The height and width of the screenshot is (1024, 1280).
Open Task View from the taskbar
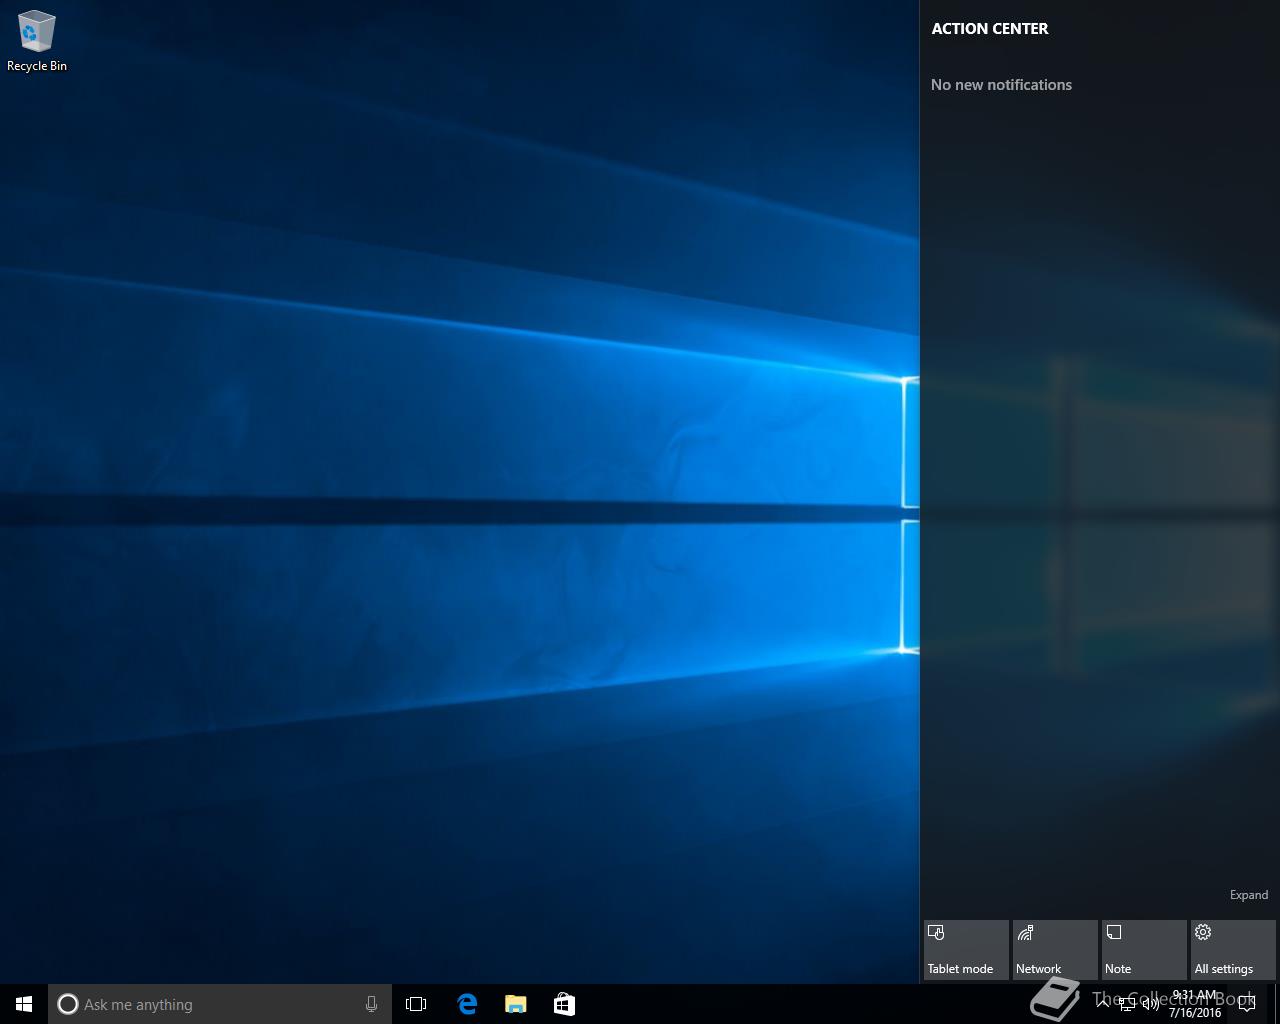pyautogui.click(x=416, y=1004)
